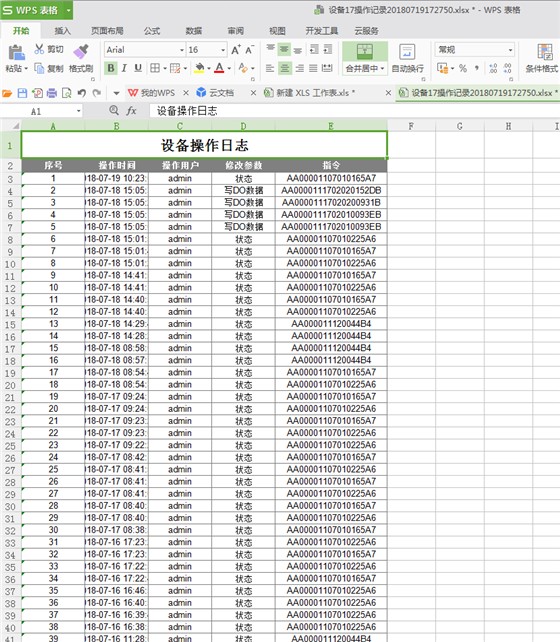This screenshot has height=642, width=560.
Task: Click the percent style icon
Action: pyautogui.click(x=463, y=68)
